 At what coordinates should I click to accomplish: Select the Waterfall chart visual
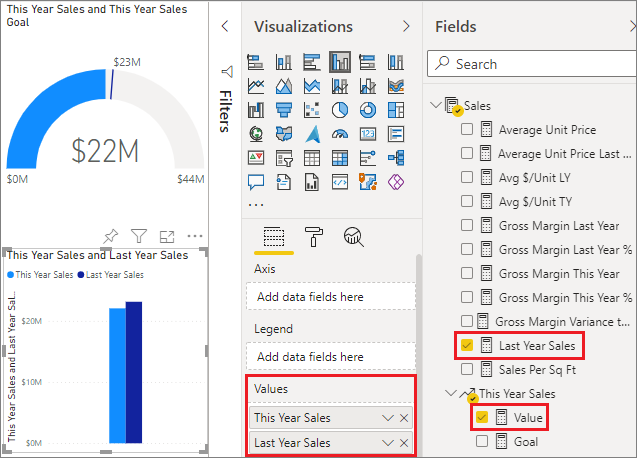(256, 110)
